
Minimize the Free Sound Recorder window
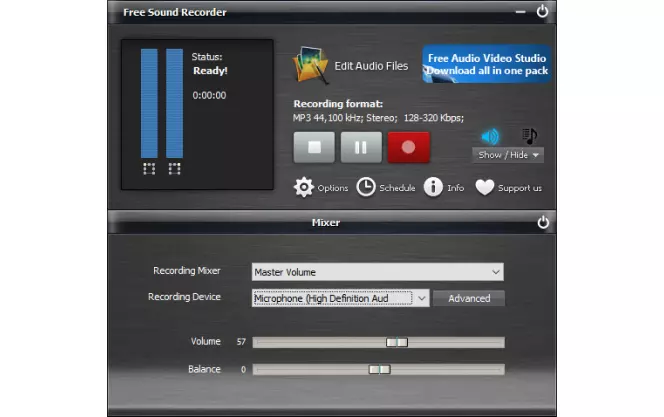[520, 12]
